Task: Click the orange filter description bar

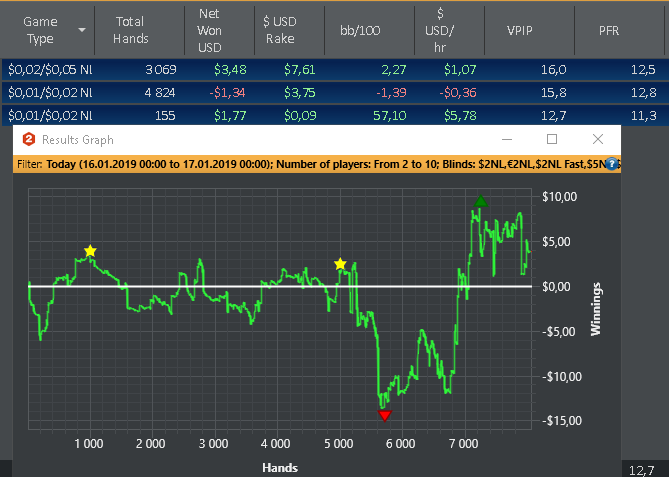Action: pos(300,162)
